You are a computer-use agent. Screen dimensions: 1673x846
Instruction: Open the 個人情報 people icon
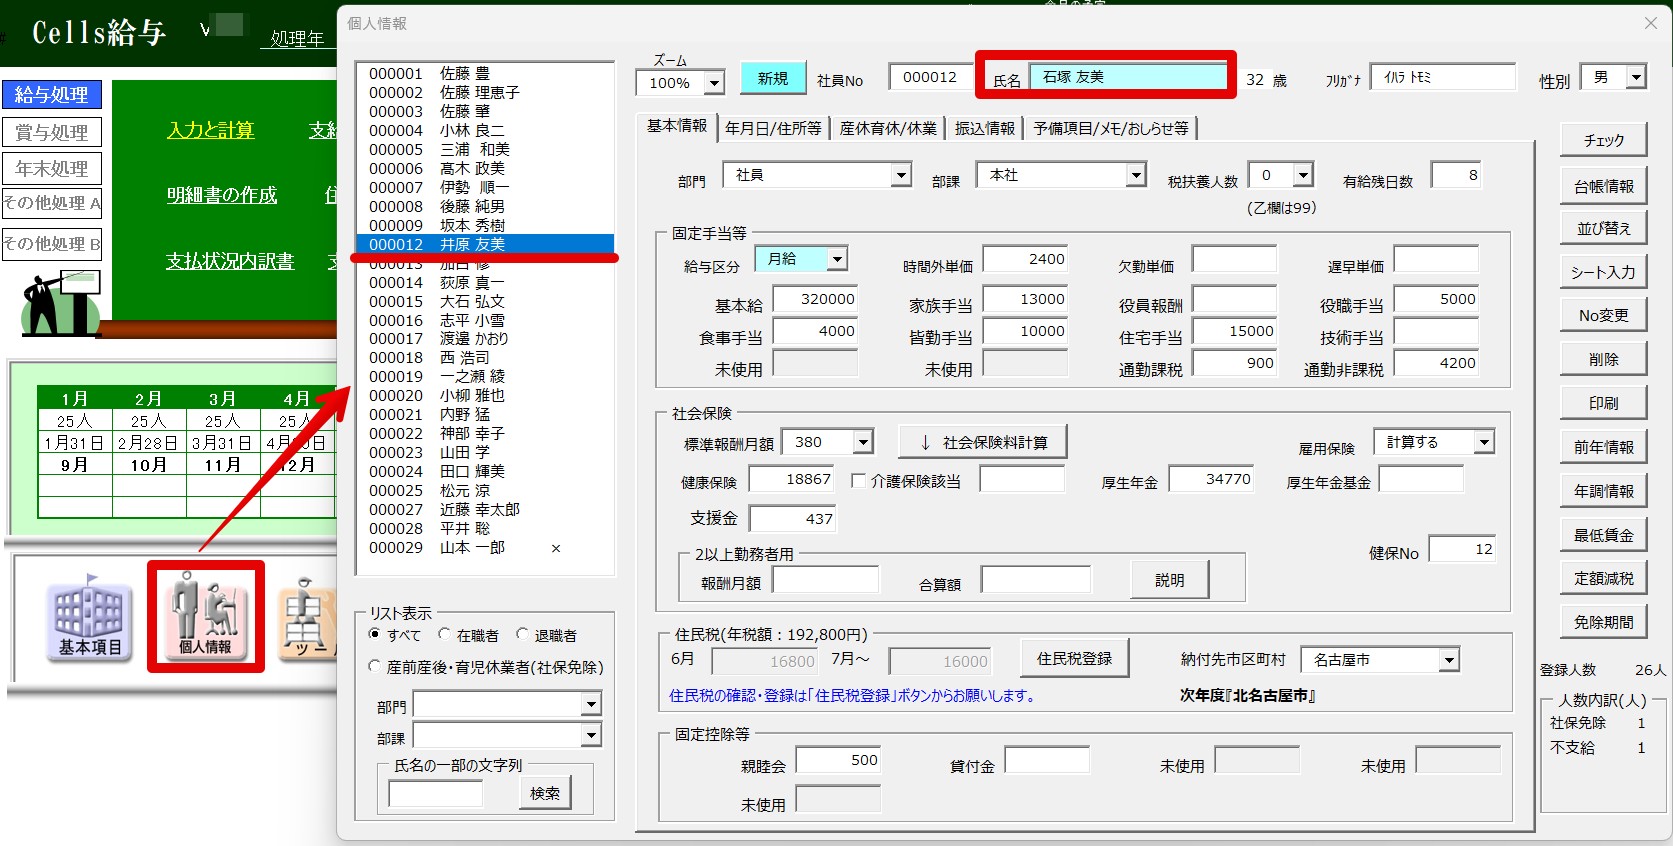205,616
